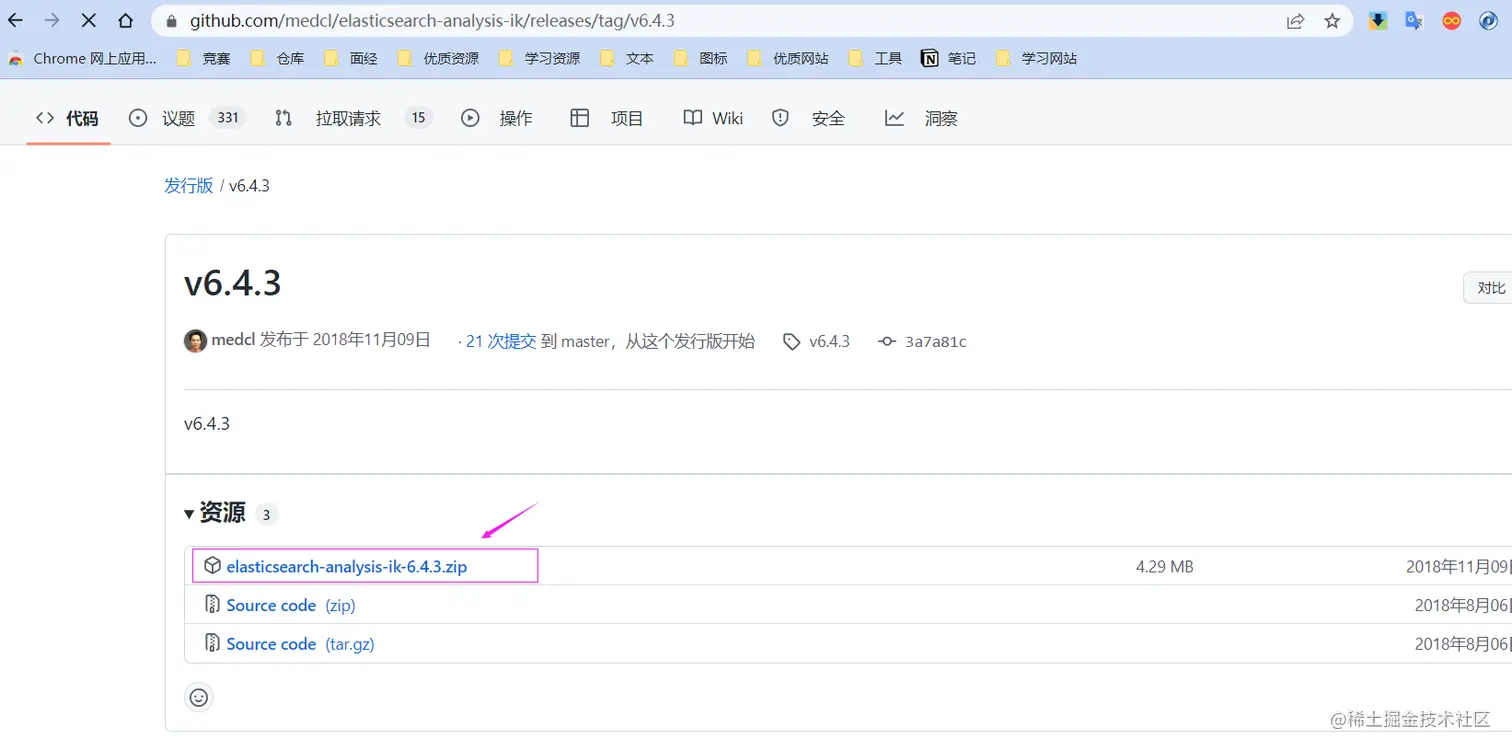
Task: Click the browser forward arrow
Action: point(52,20)
